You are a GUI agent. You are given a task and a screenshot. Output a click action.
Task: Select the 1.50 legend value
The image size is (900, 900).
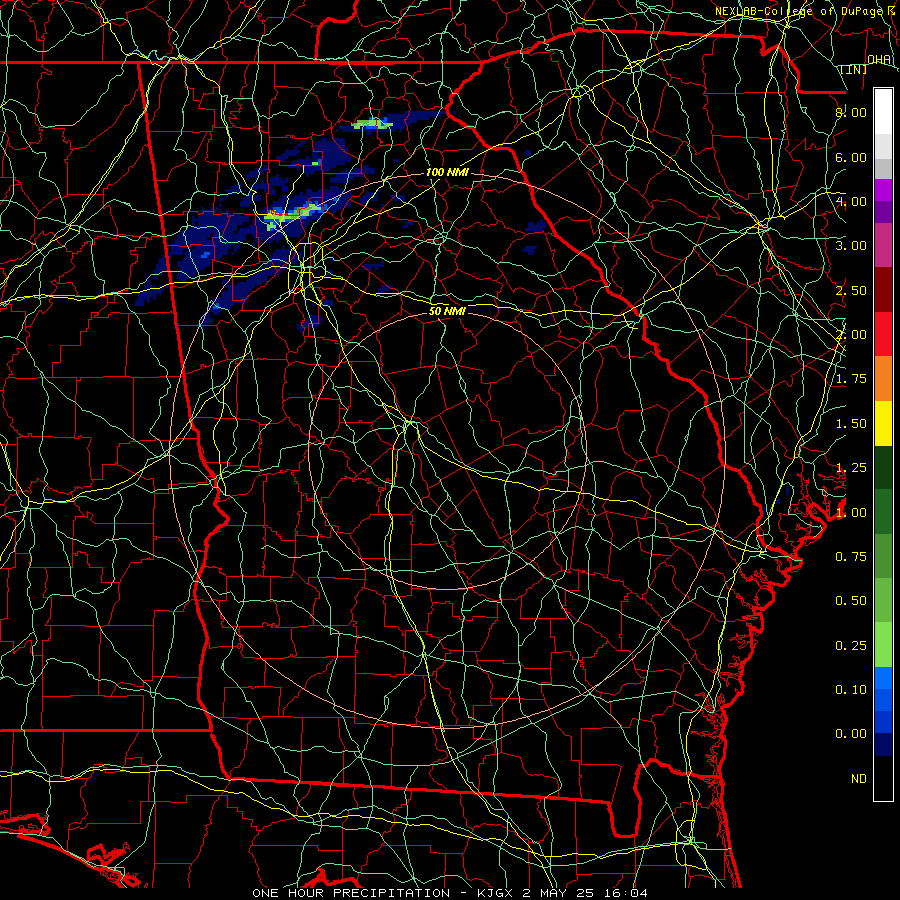click(851, 424)
